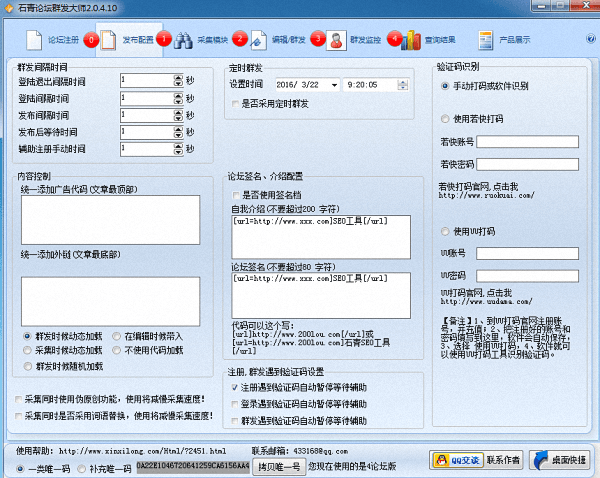The image size is (600, 478).
Task: Click the 登陆退出间隔时间 spinner arrows
Action: [179, 80]
